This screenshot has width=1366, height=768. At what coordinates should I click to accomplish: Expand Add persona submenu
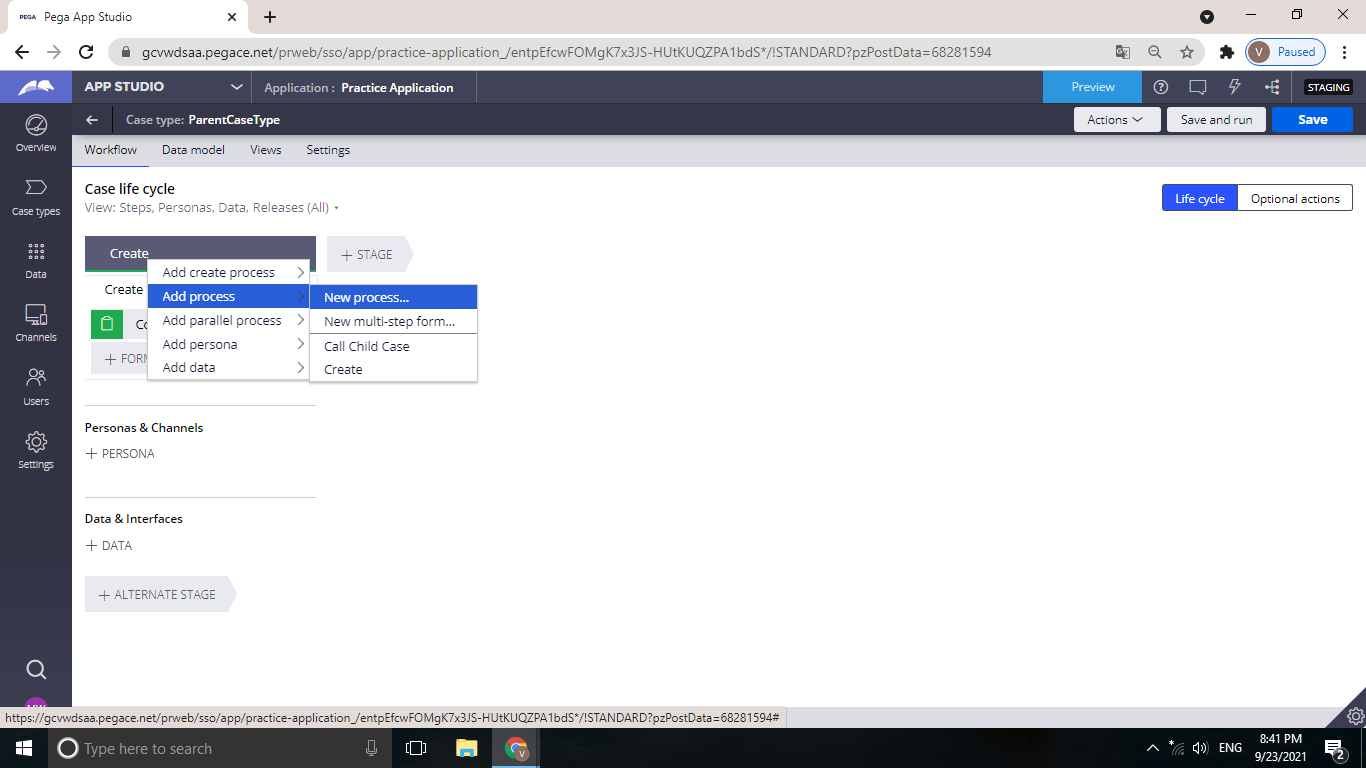228,344
